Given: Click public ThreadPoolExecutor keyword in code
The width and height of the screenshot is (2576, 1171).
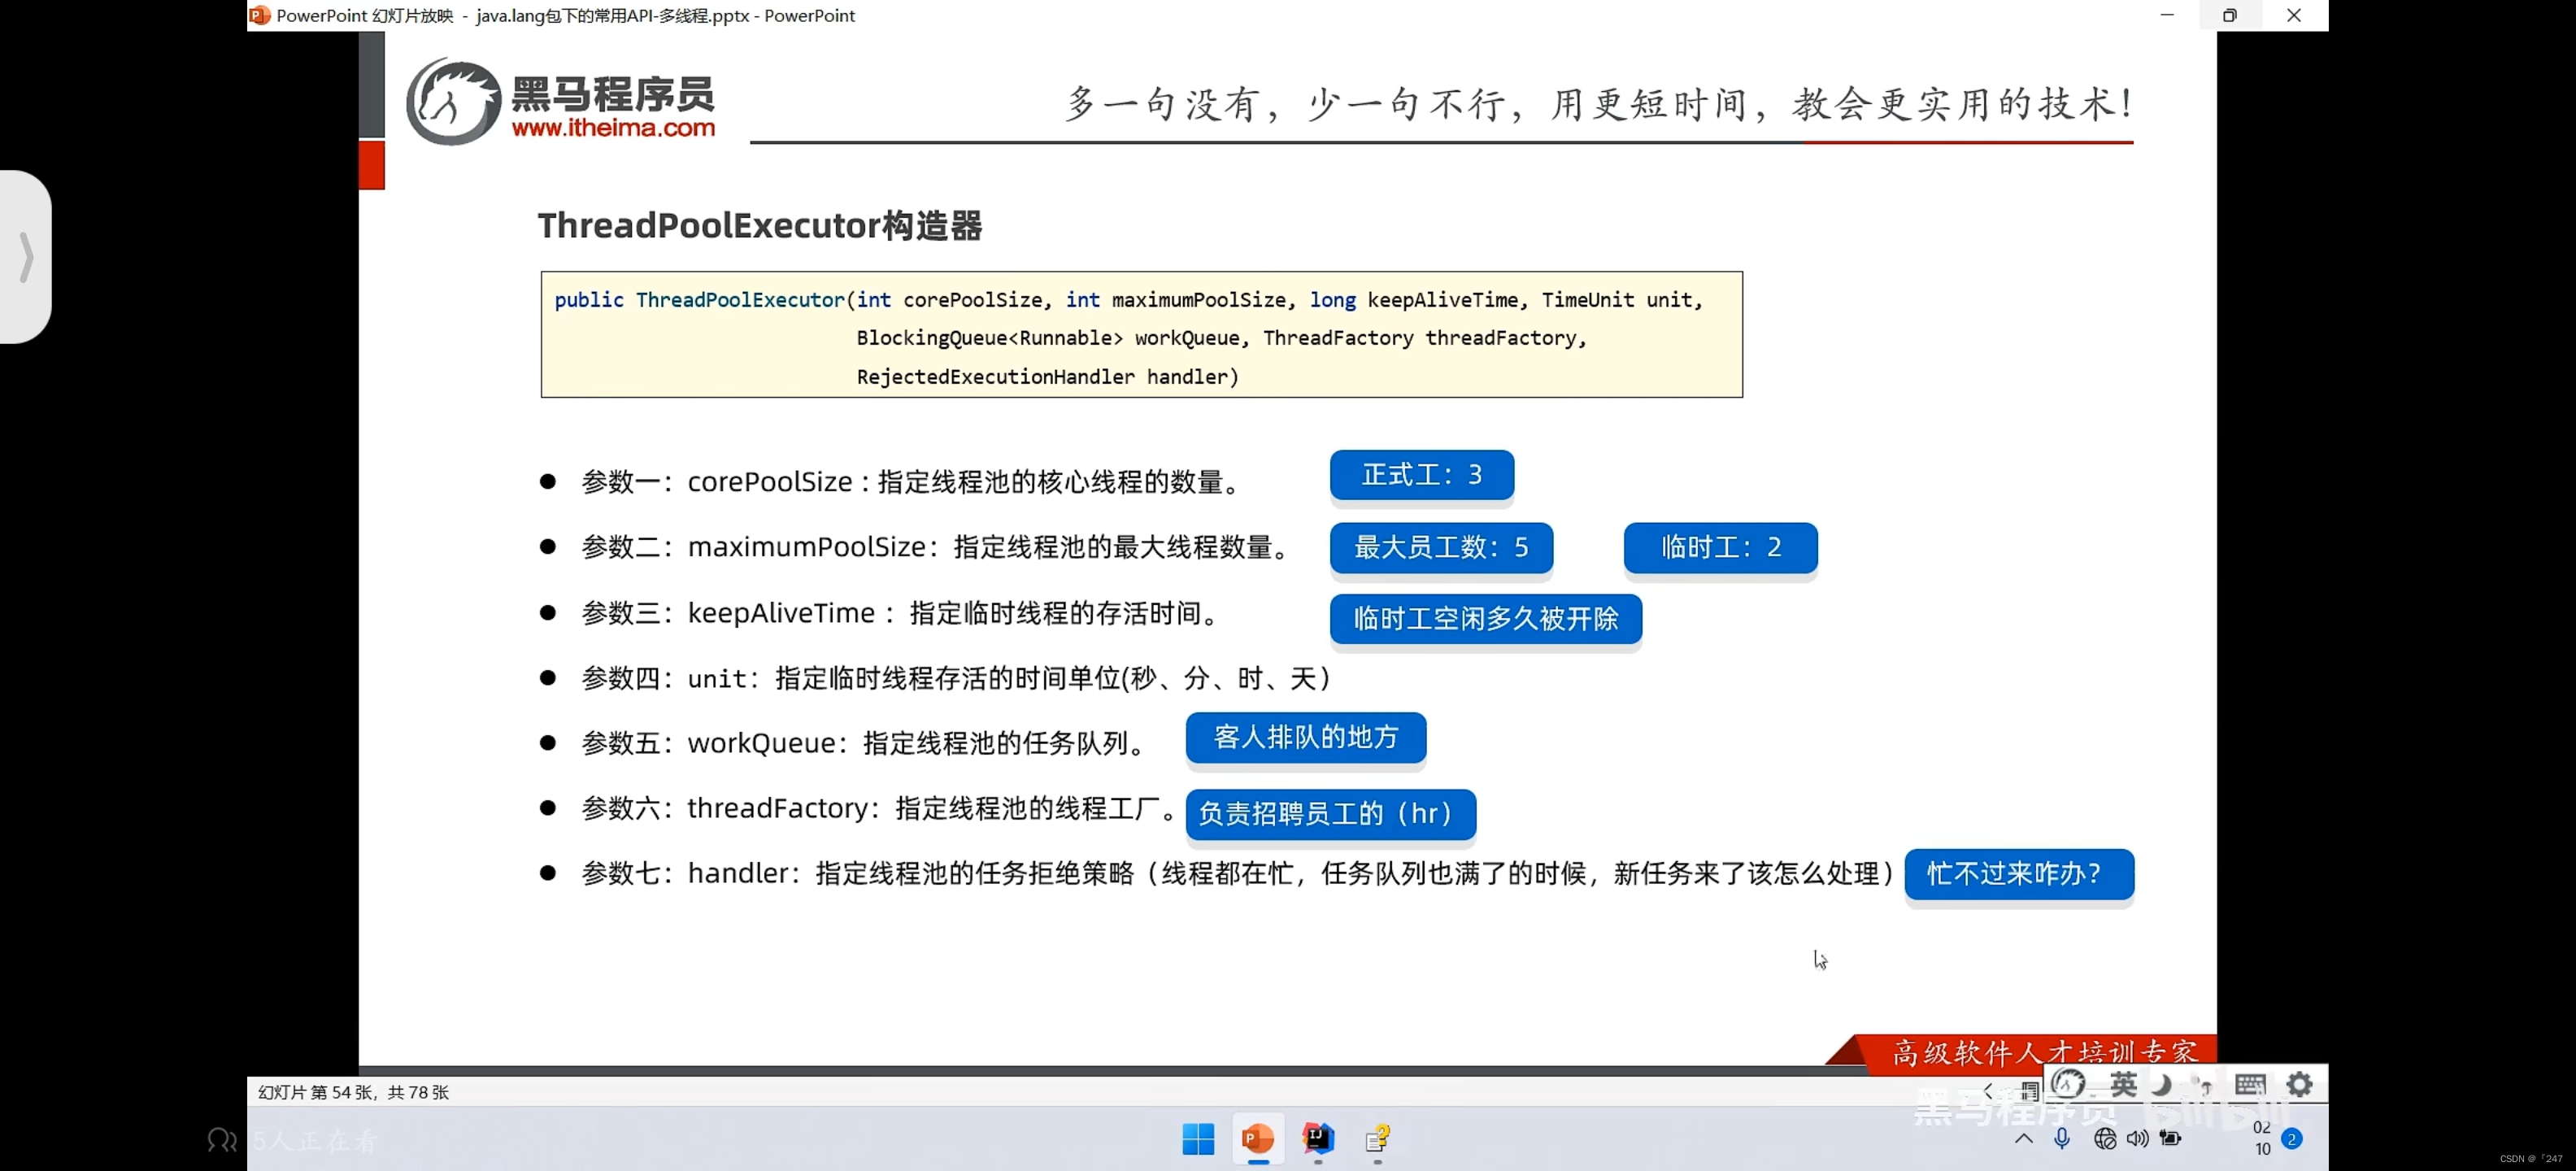Looking at the screenshot, I should (699, 300).
